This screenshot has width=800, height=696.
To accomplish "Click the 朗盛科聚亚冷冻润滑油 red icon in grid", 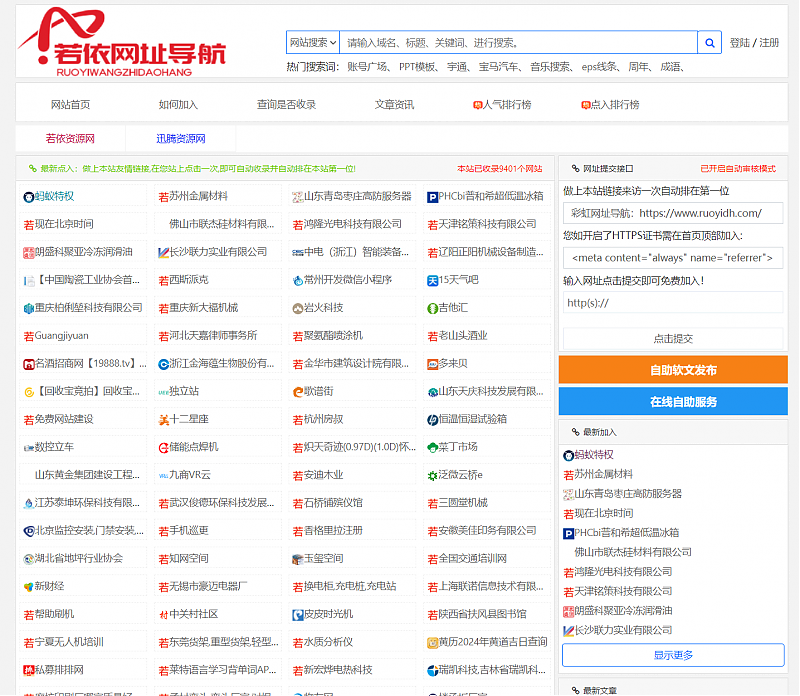I will click(x=29, y=253).
